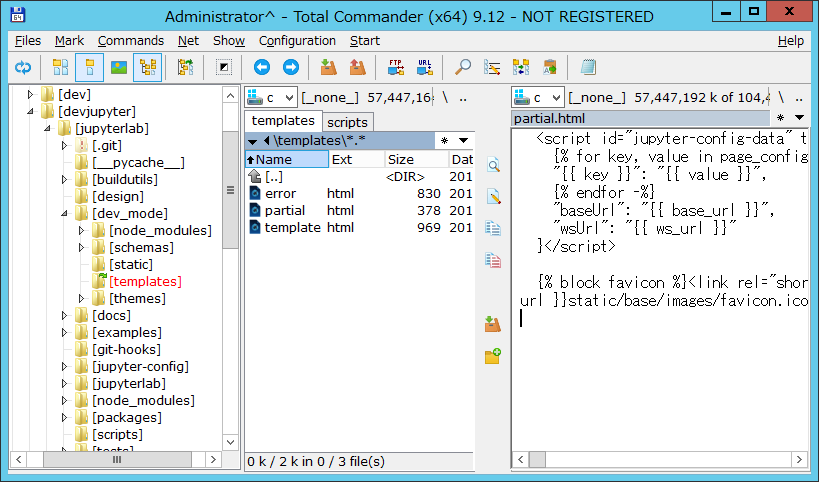Click the Reread source refresh icon
The image size is (819, 482).
pos(23,67)
